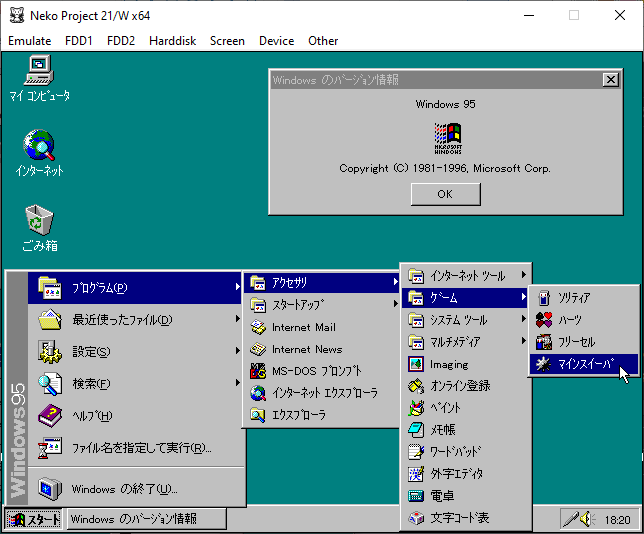Click the 検索(F) magnifier icon
The image size is (644, 534).
click(50, 384)
